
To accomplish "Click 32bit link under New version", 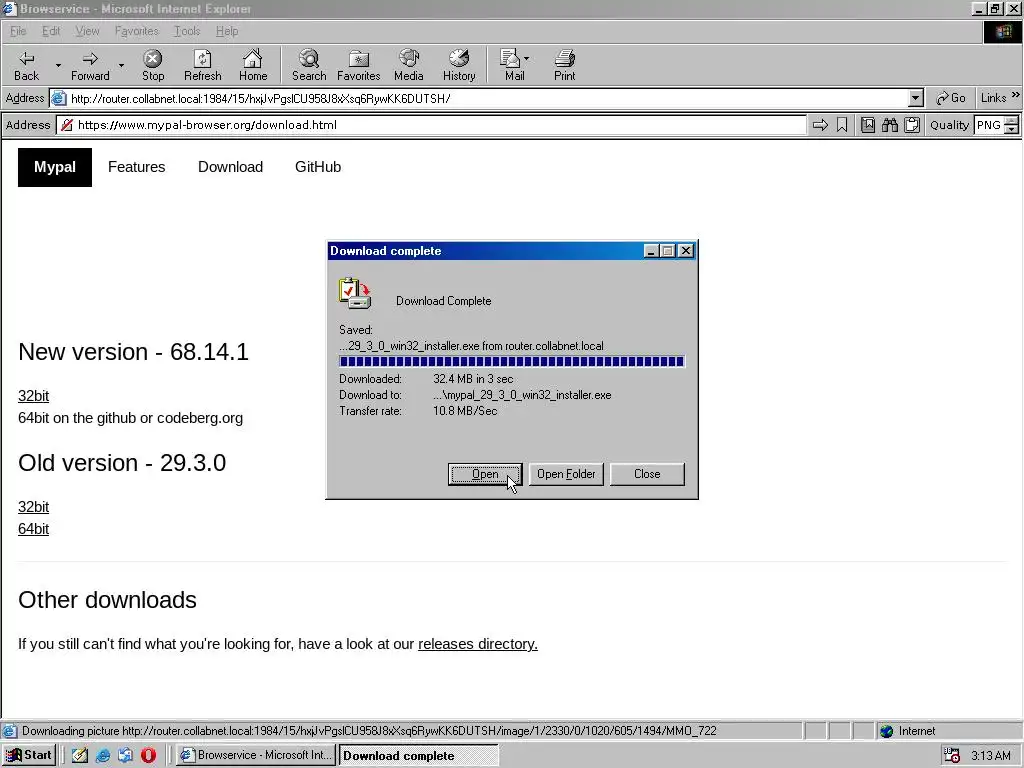I will click(33, 396).
